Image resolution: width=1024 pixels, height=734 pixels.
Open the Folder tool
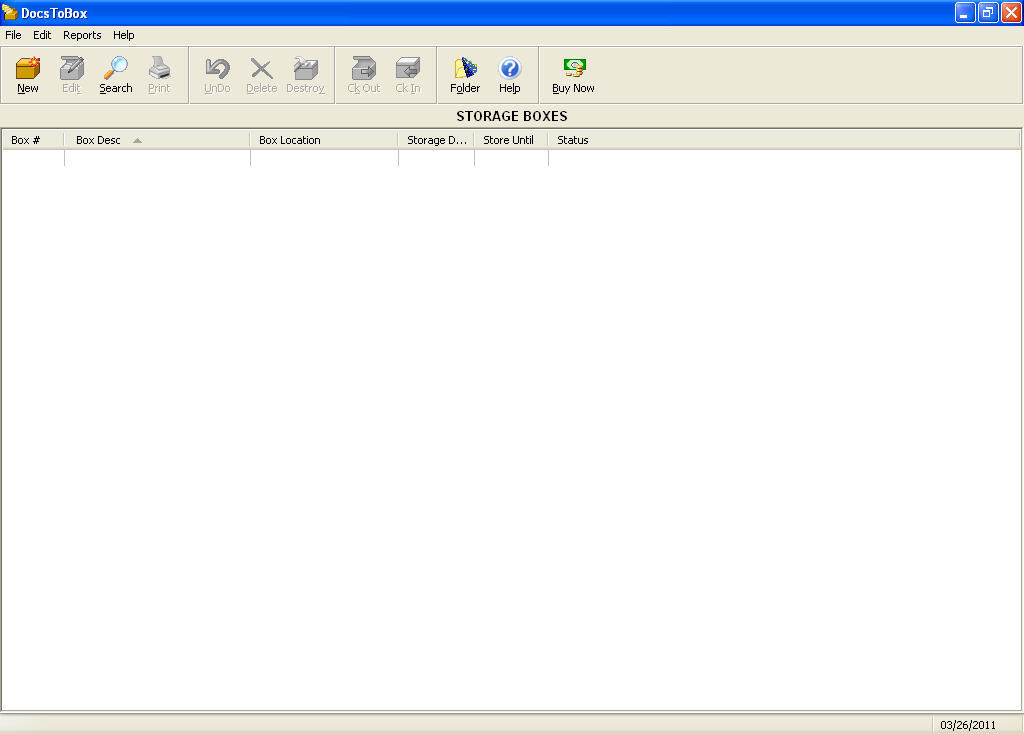465,74
